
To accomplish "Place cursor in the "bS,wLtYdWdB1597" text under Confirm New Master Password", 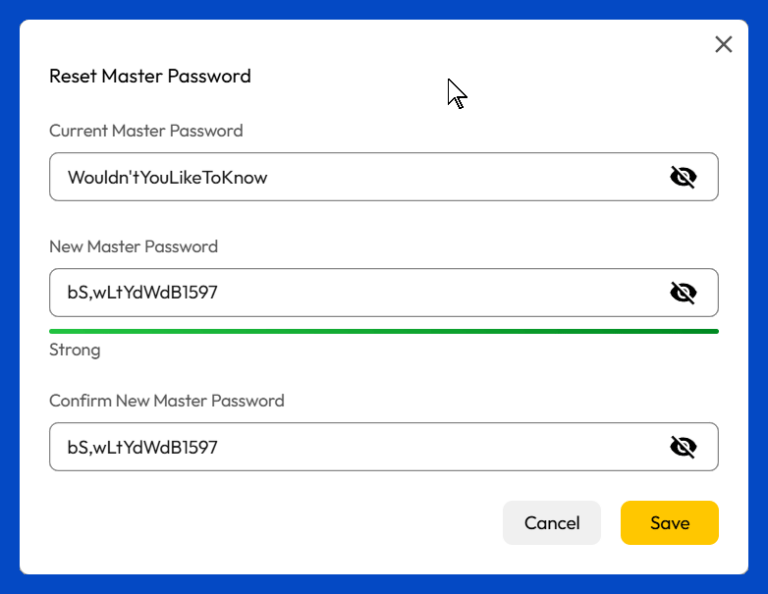I will tap(142, 447).
